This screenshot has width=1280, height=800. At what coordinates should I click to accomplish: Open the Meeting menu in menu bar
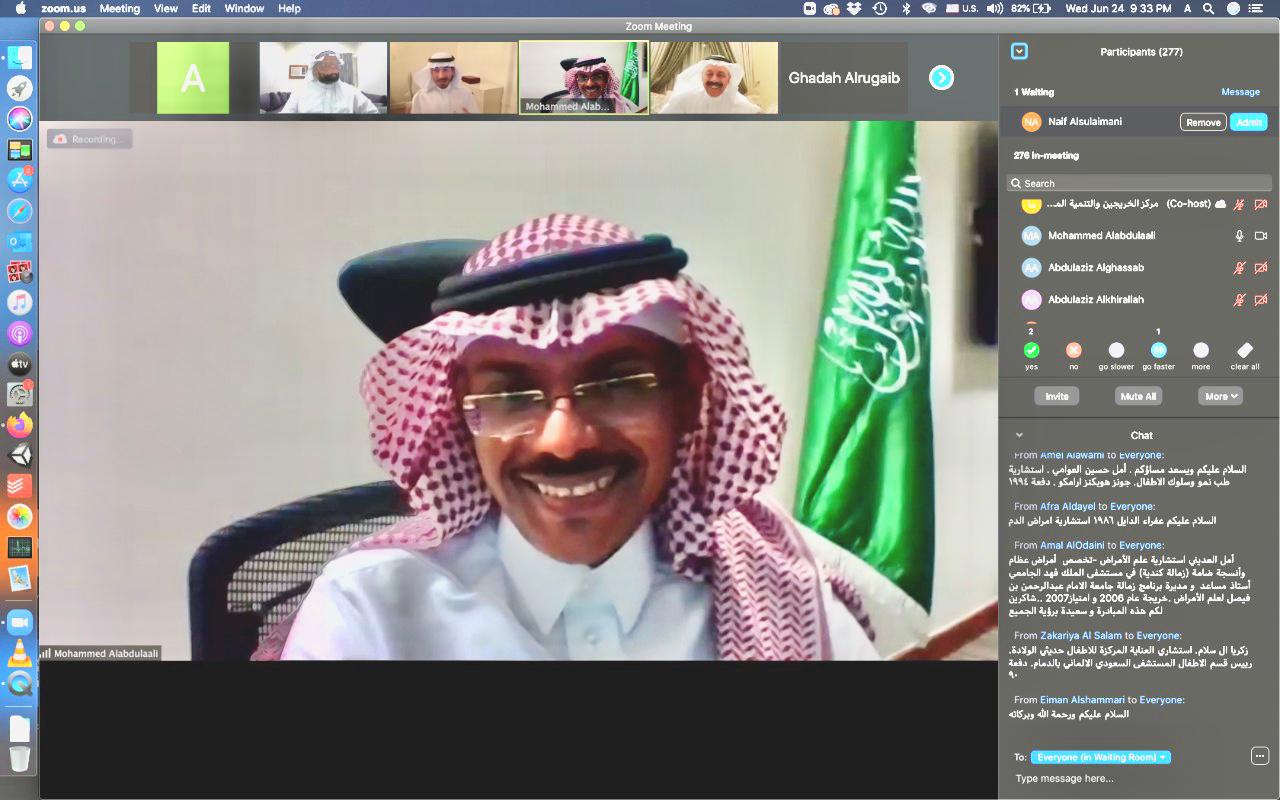119,8
